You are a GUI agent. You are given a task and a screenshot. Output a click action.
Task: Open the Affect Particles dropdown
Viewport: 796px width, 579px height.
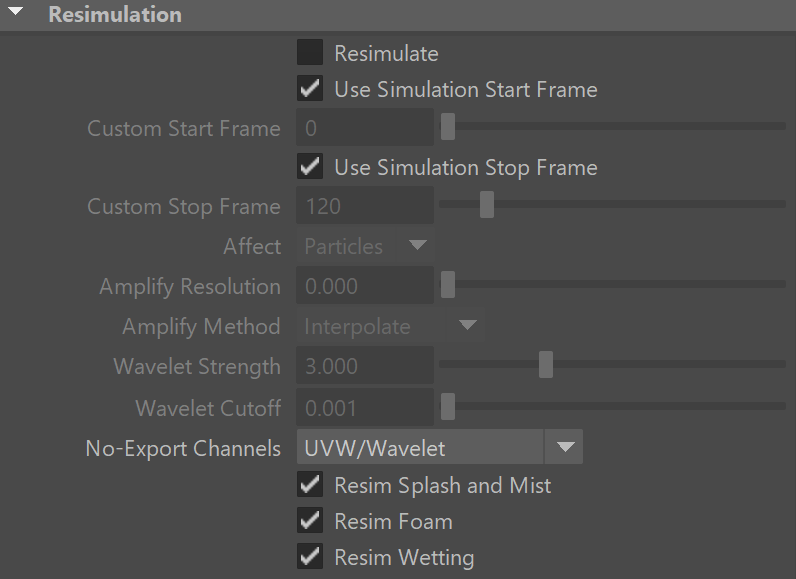coord(365,246)
